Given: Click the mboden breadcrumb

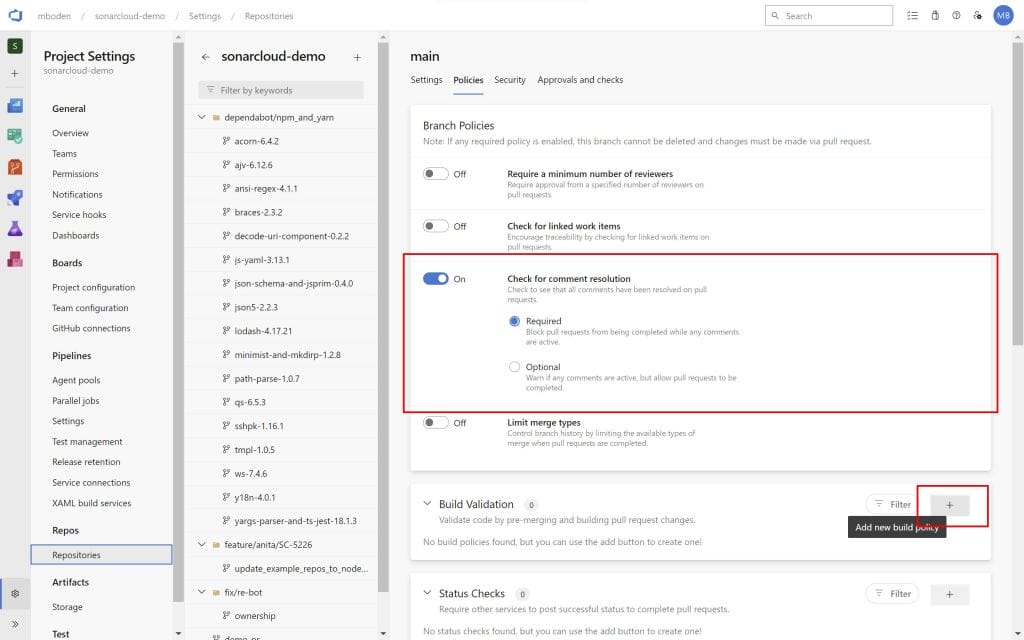Looking at the screenshot, I should point(54,16).
